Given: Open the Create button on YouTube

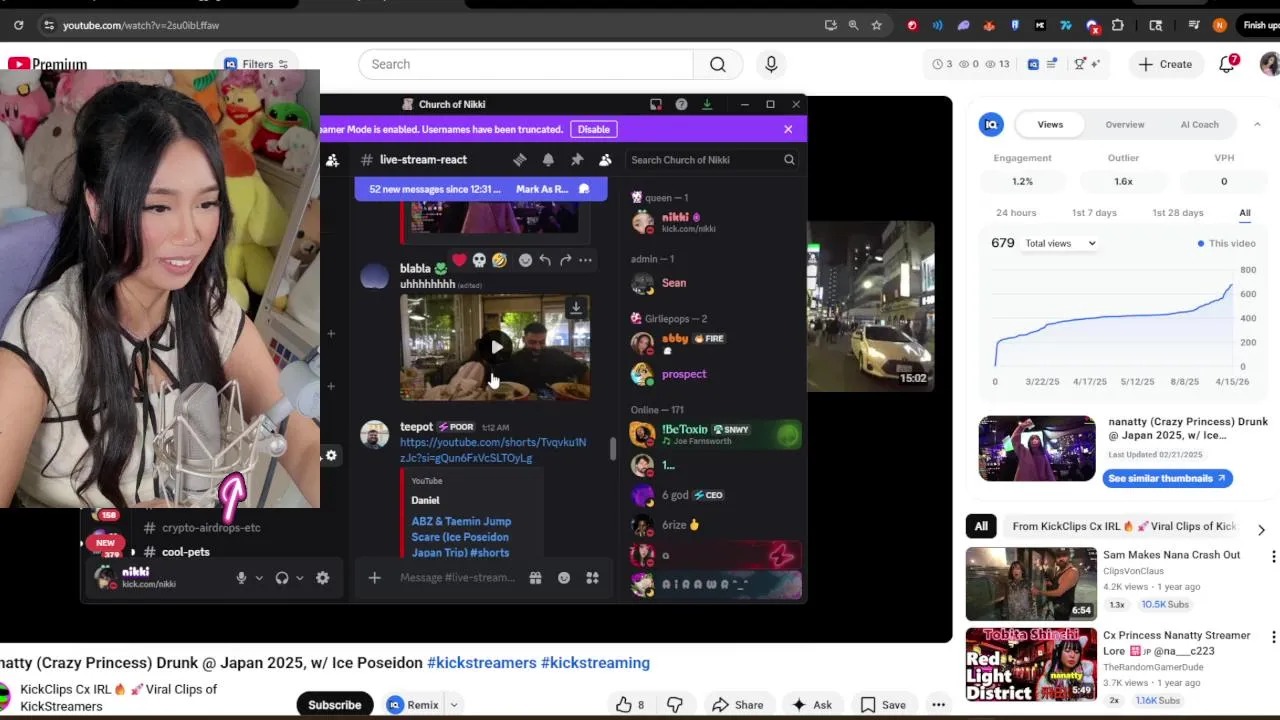Looking at the screenshot, I should click(x=1165, y=64).
